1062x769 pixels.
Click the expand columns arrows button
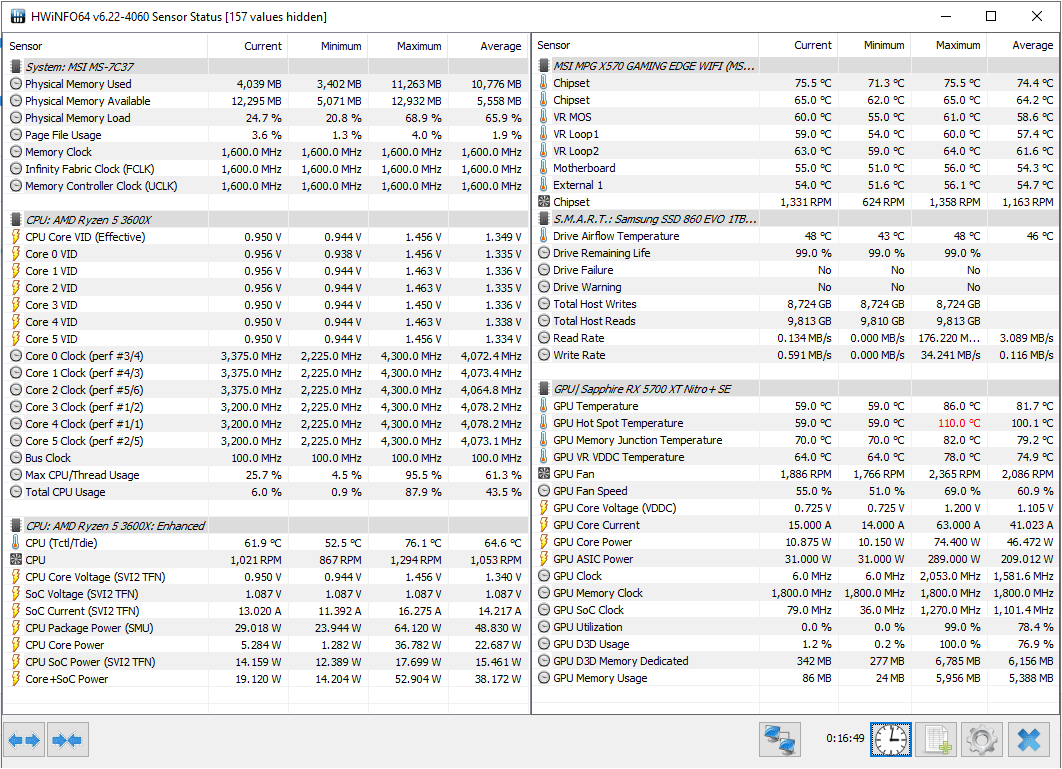pyautogui.click(x=24, y=740)
